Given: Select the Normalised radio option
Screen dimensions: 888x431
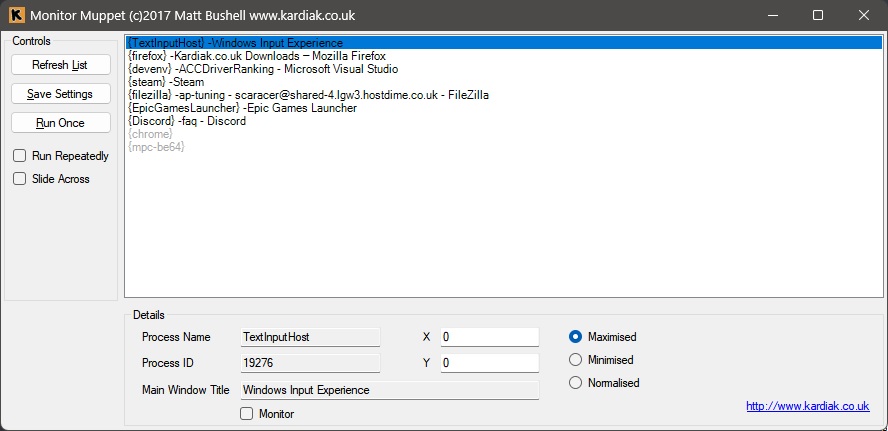Looking at the screenshot, I should click(575, 383).
